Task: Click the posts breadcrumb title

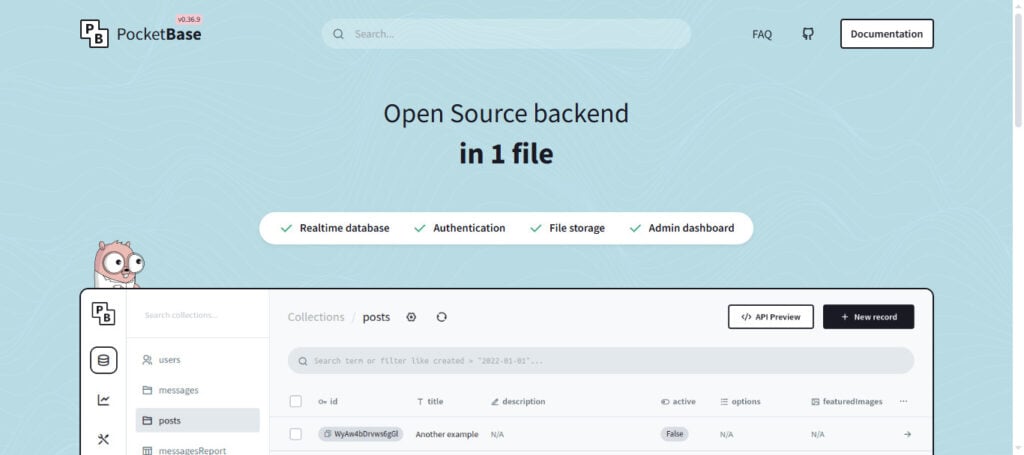Action: point(376,317)
